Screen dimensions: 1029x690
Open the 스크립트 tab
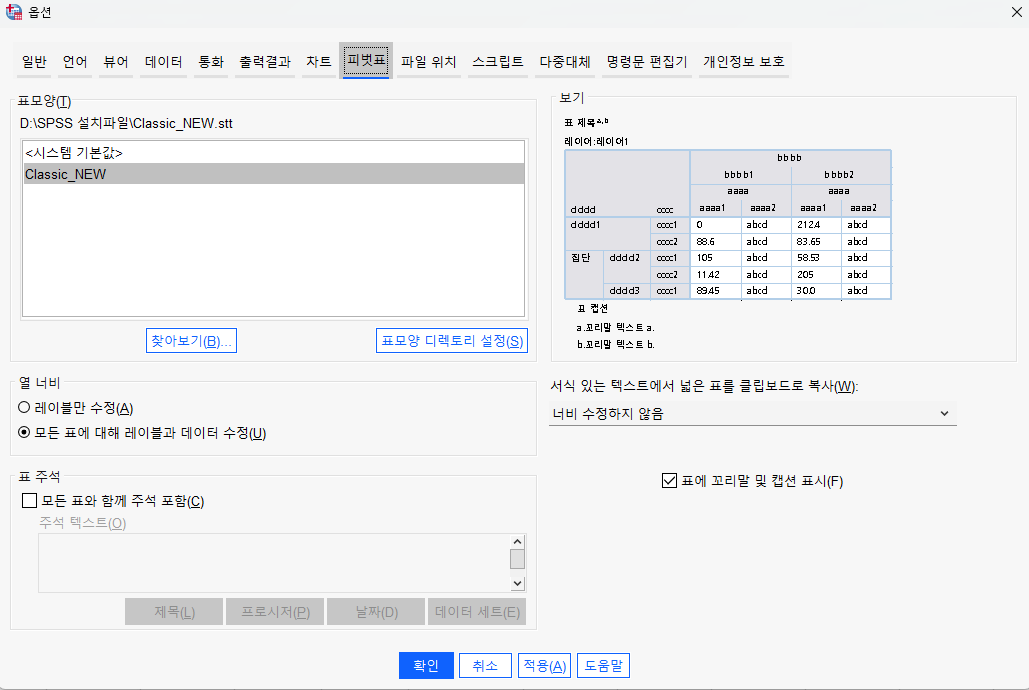click(x=497, y=62)
